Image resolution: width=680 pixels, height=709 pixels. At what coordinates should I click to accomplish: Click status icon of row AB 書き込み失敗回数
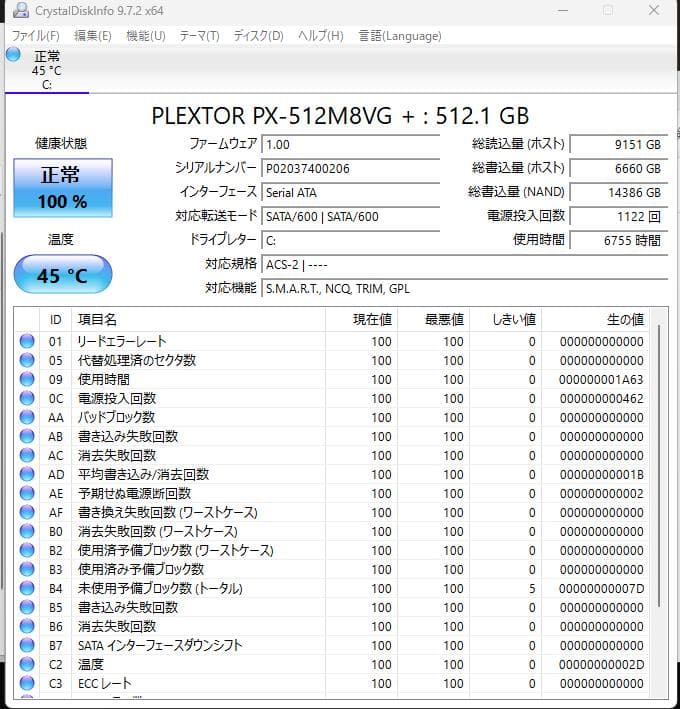coord(27,436)
